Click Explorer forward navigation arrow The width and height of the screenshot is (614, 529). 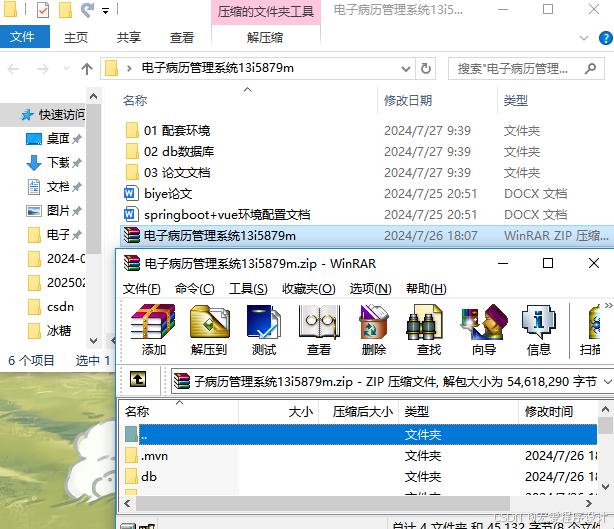pyautogui.click(x=43, y=69)
